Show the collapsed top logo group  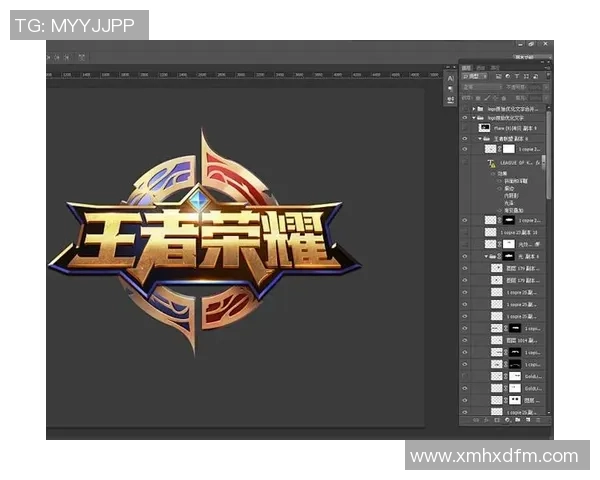465,109
